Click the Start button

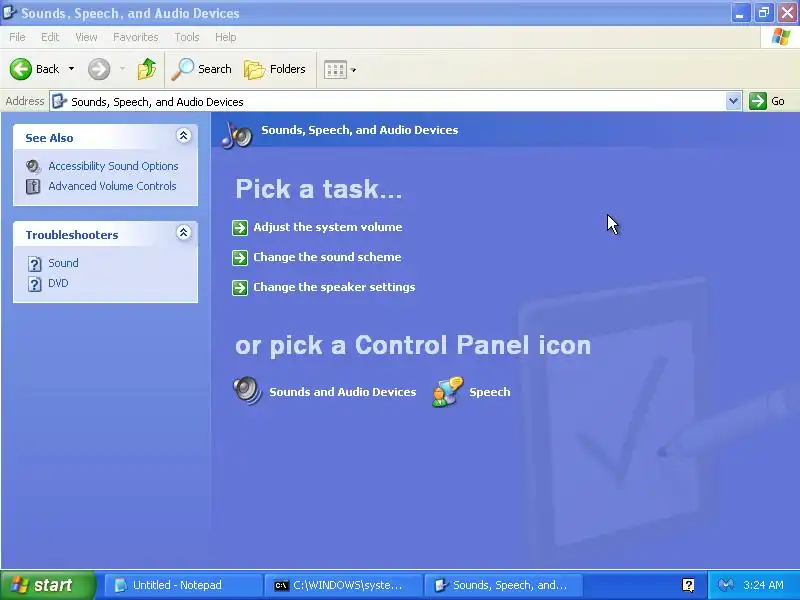tap(47, 585)
